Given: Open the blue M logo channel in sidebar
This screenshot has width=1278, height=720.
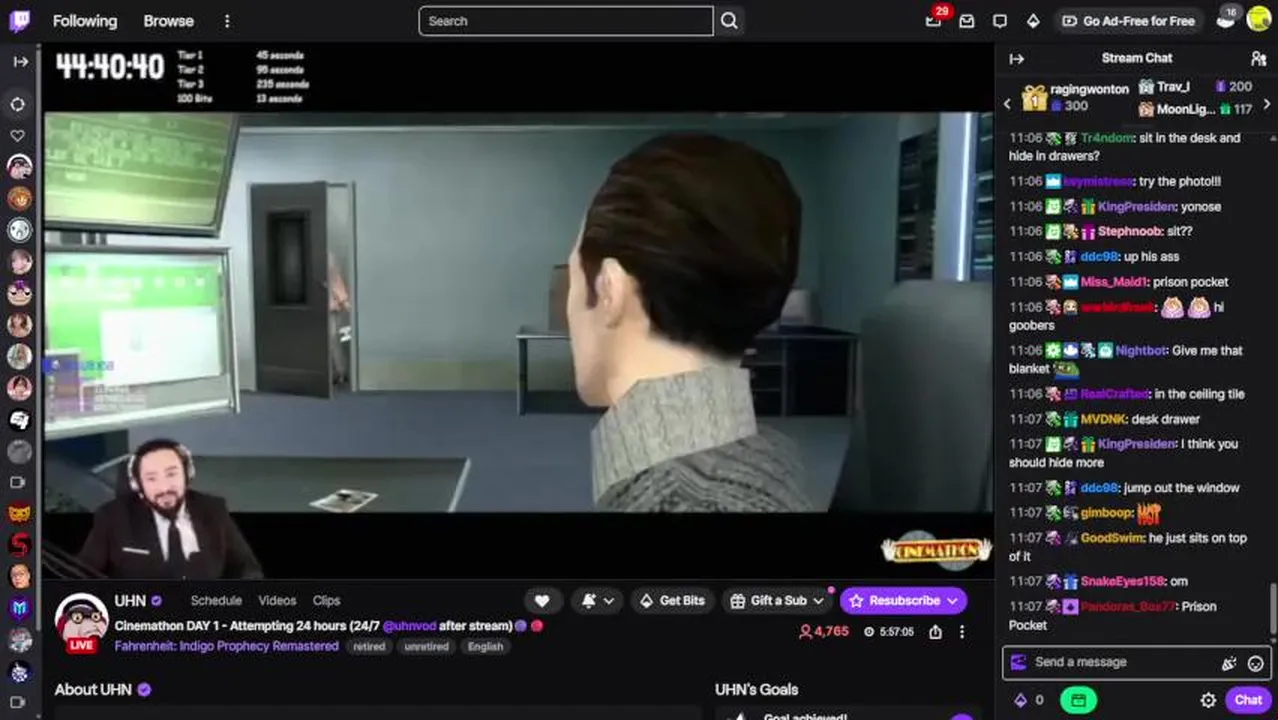Looking at the screenshot, I should 19,608.
